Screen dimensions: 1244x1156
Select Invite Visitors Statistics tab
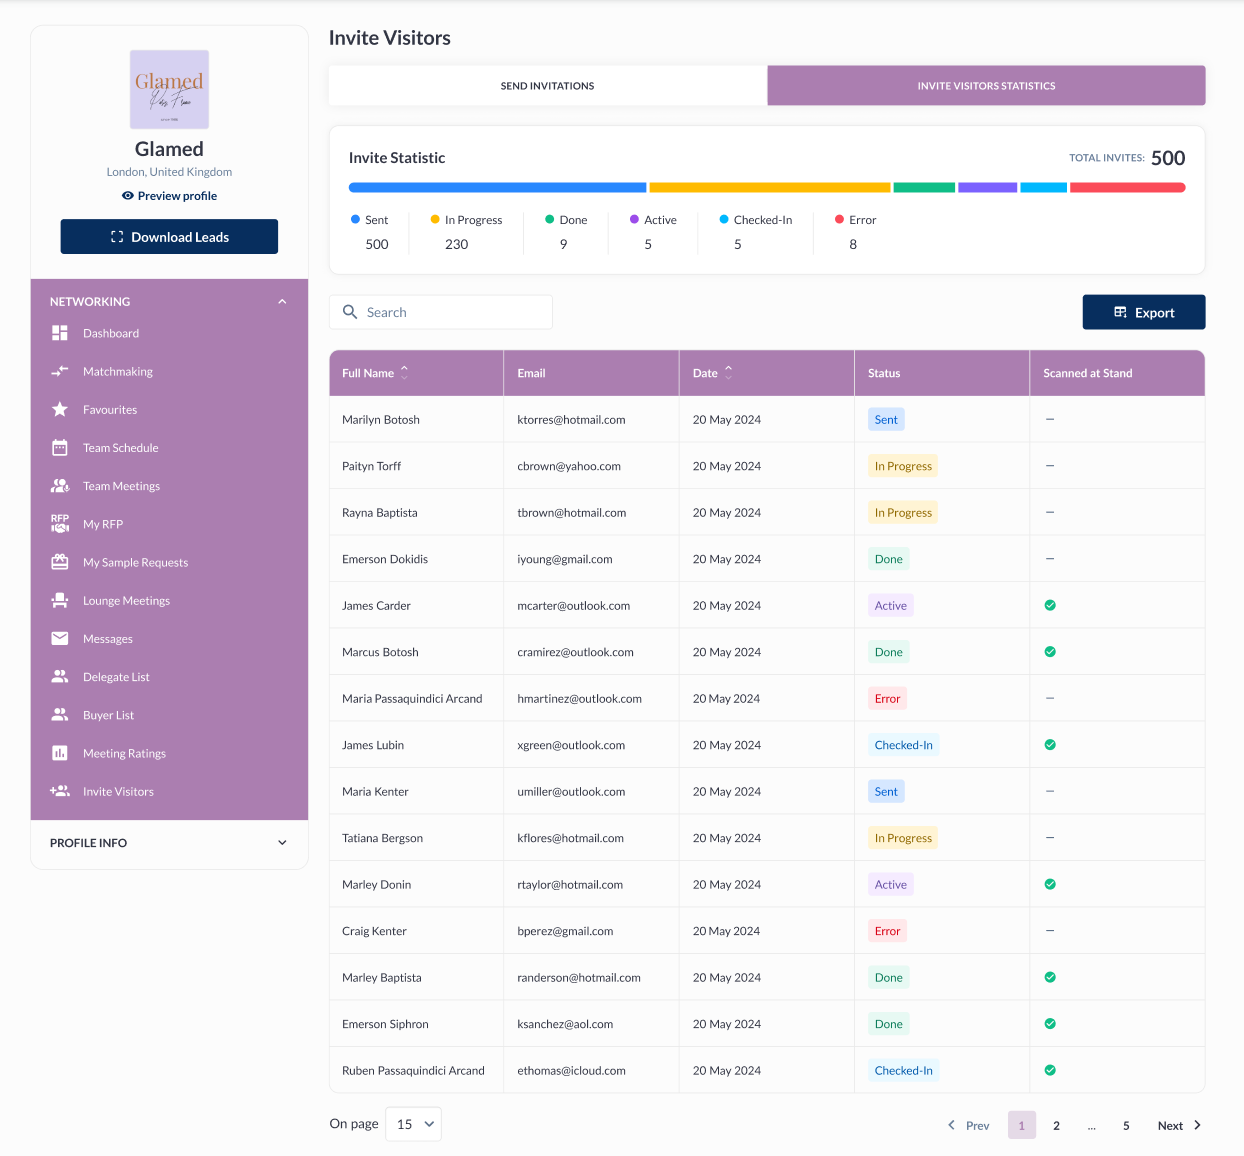point(986,86)
